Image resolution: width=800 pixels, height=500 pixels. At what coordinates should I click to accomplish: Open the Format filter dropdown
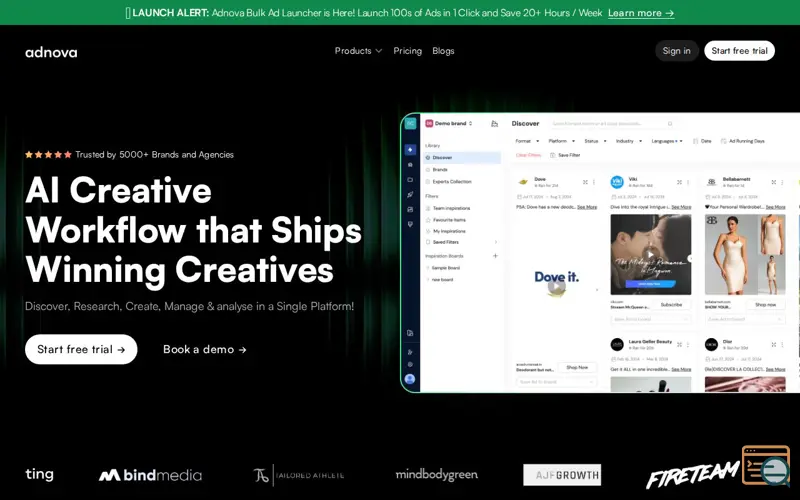527,141
